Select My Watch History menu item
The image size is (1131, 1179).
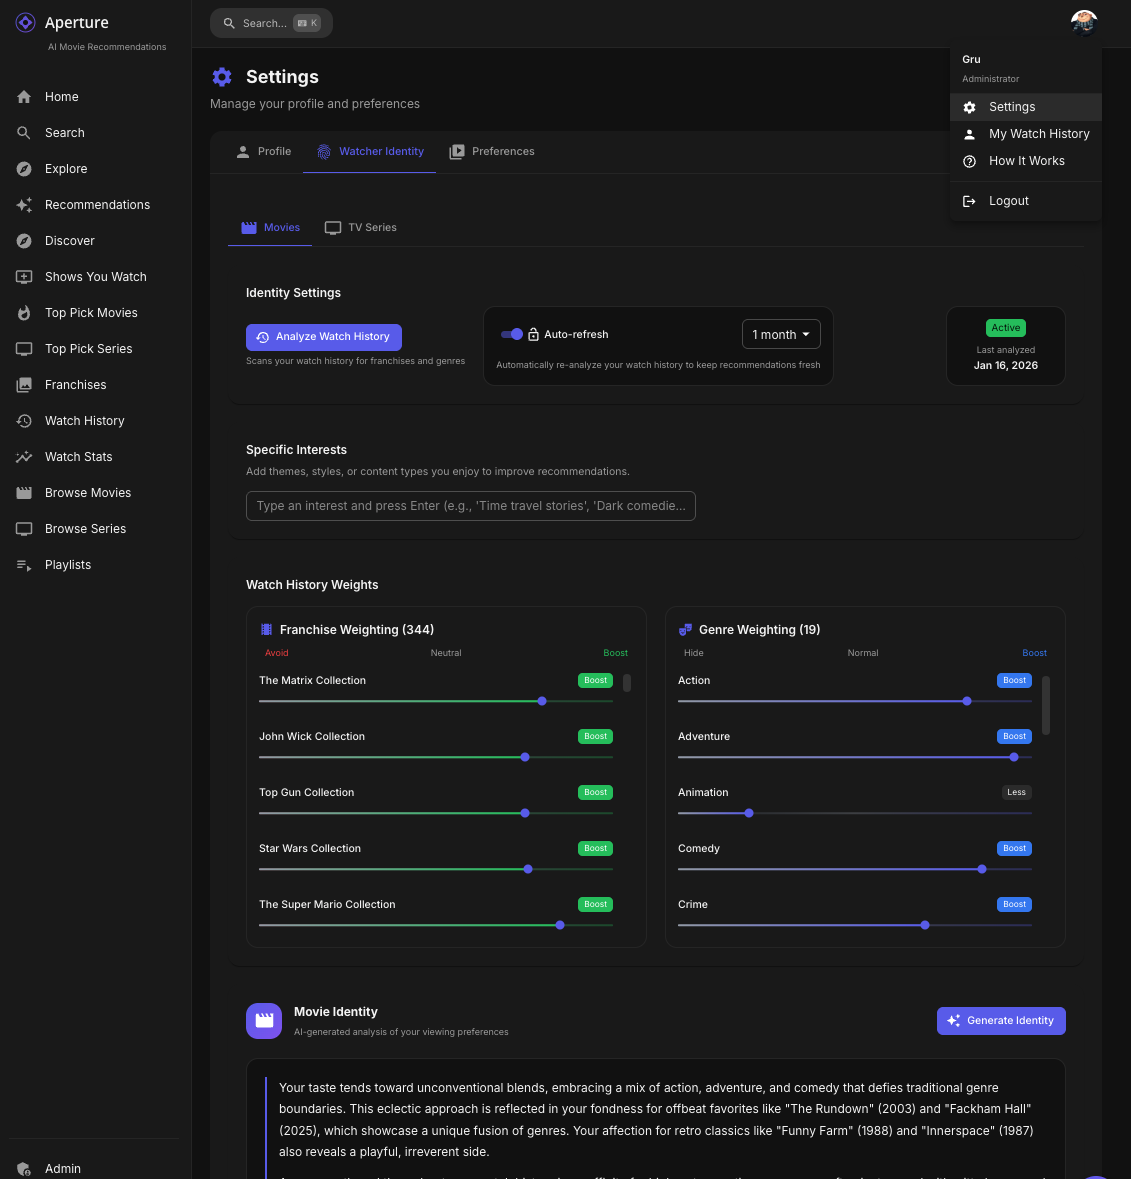(1038, 134)
